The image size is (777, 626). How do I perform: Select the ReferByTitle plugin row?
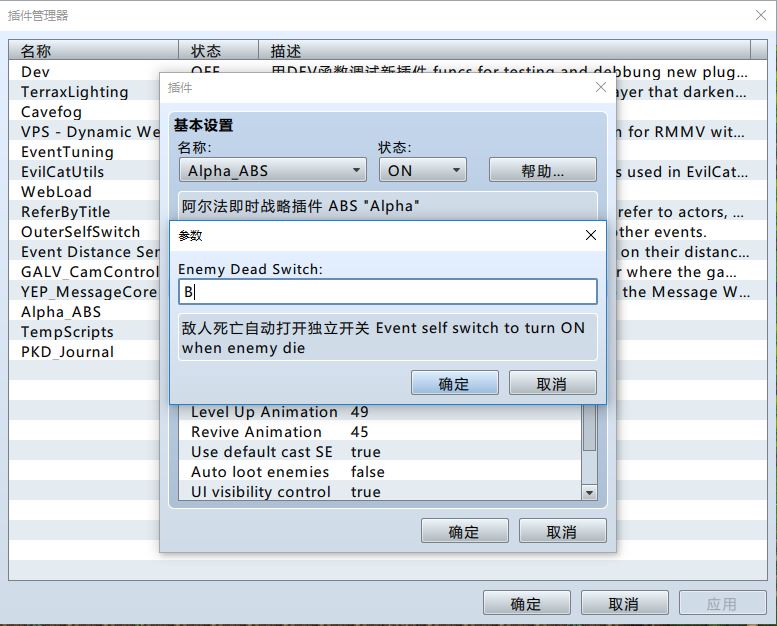click(x=84, y=212)
